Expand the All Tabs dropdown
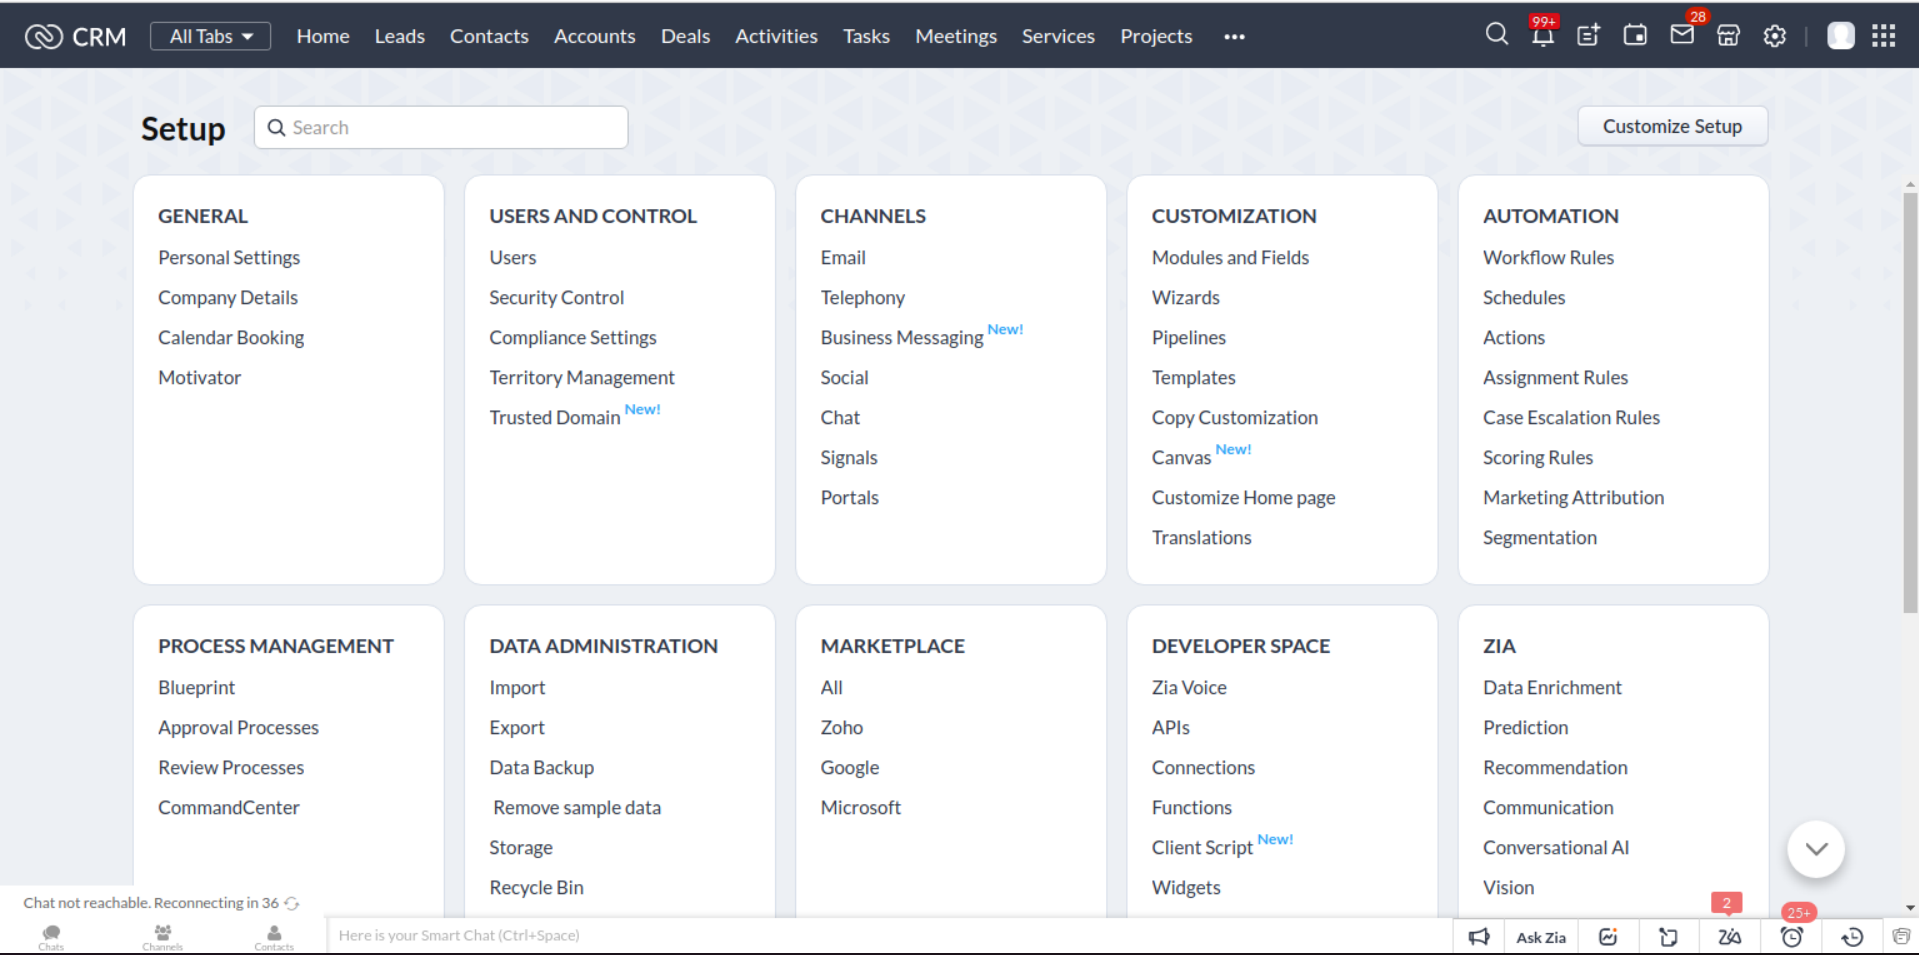The width and height of the screenshot is (1919, 955). coord(210,36)
